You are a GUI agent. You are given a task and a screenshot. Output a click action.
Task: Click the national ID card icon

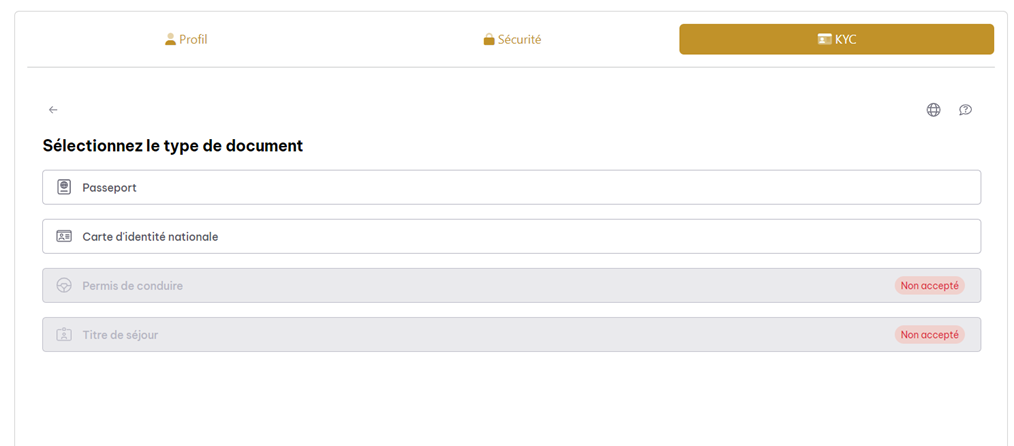pos(64,237)
